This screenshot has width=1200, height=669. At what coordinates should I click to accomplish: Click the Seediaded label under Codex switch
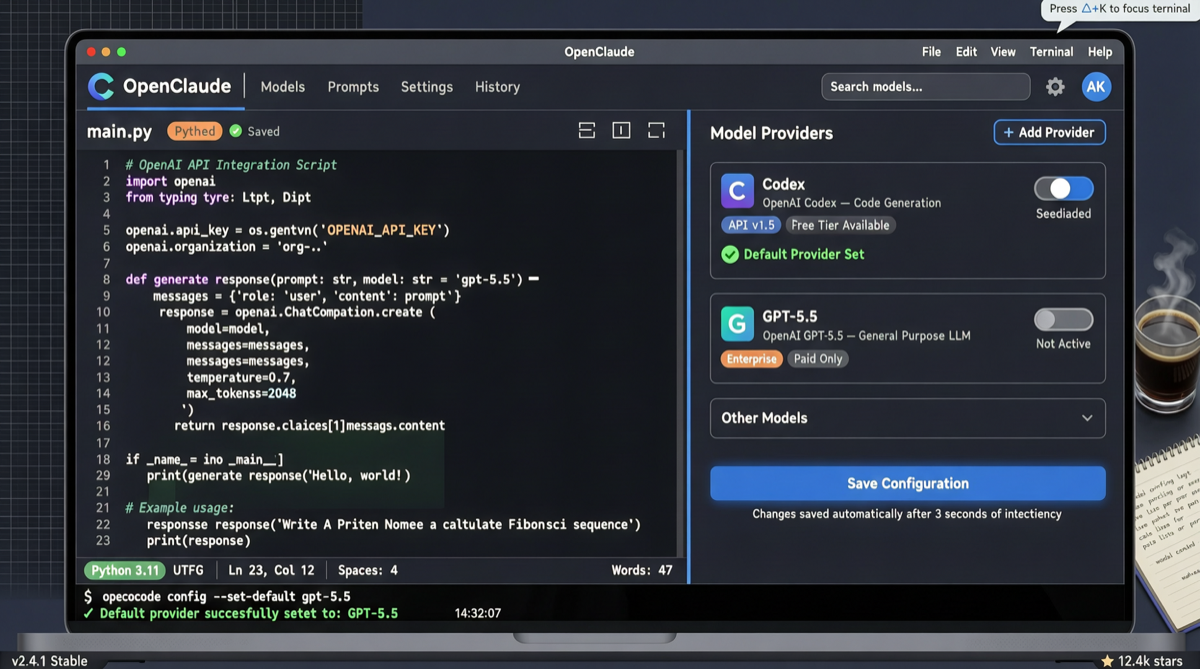click(x=1063, y=214)
